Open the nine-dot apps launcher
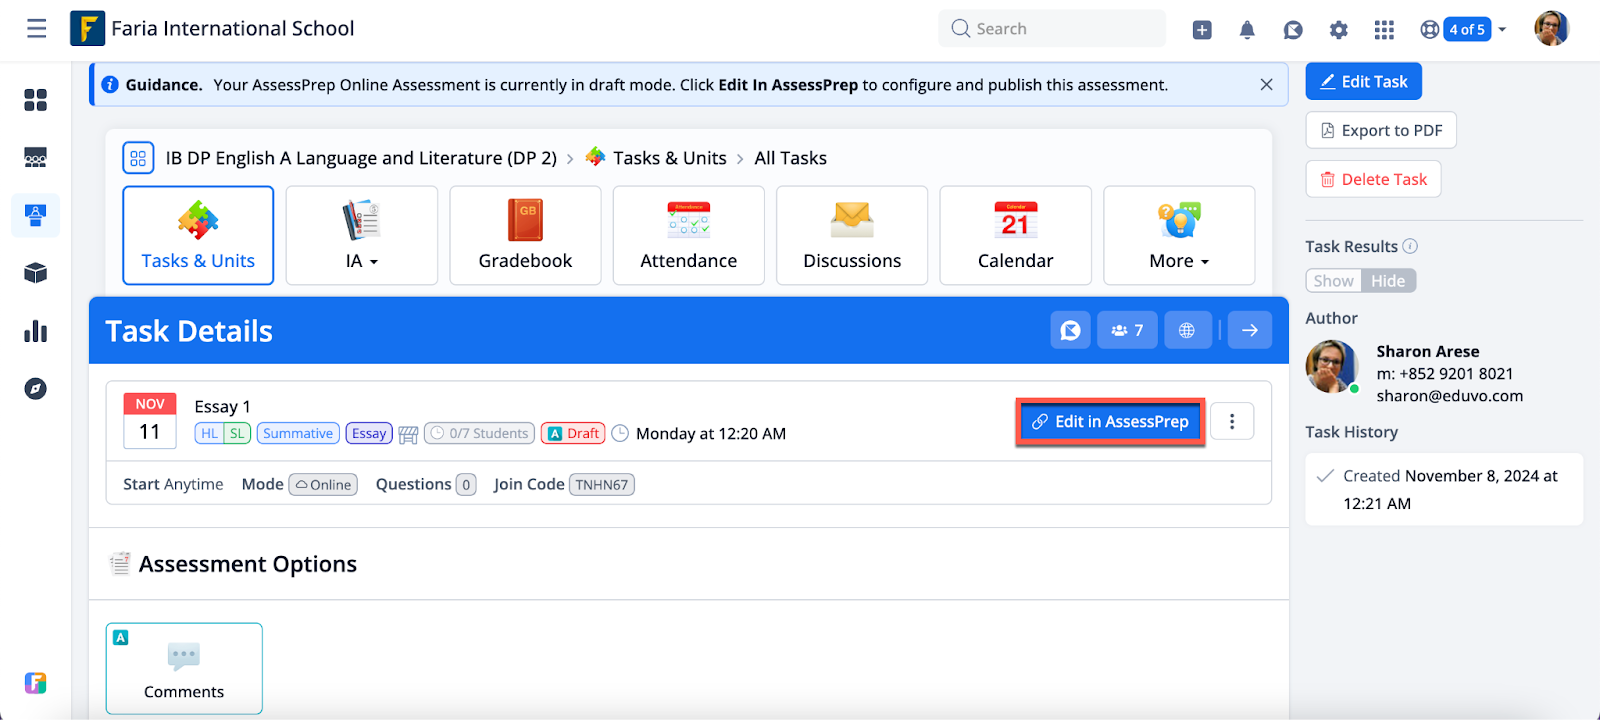Image resolution: width=1600 pixels, height=720 pixels. click(x=1384, y=30)
